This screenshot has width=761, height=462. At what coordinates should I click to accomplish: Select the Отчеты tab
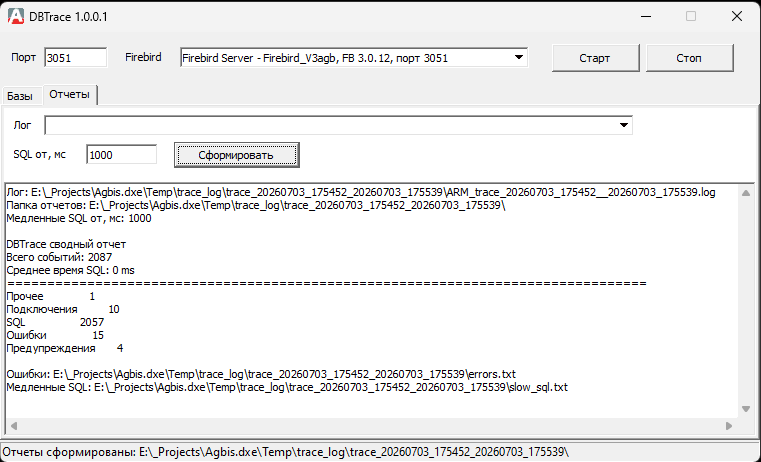tap(69, 95)
